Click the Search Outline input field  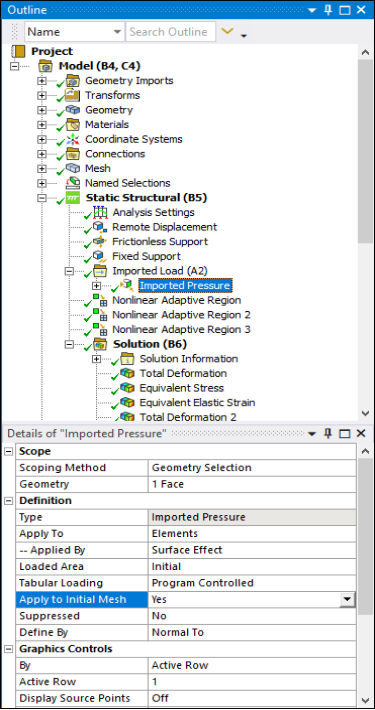tap(170, 32)
